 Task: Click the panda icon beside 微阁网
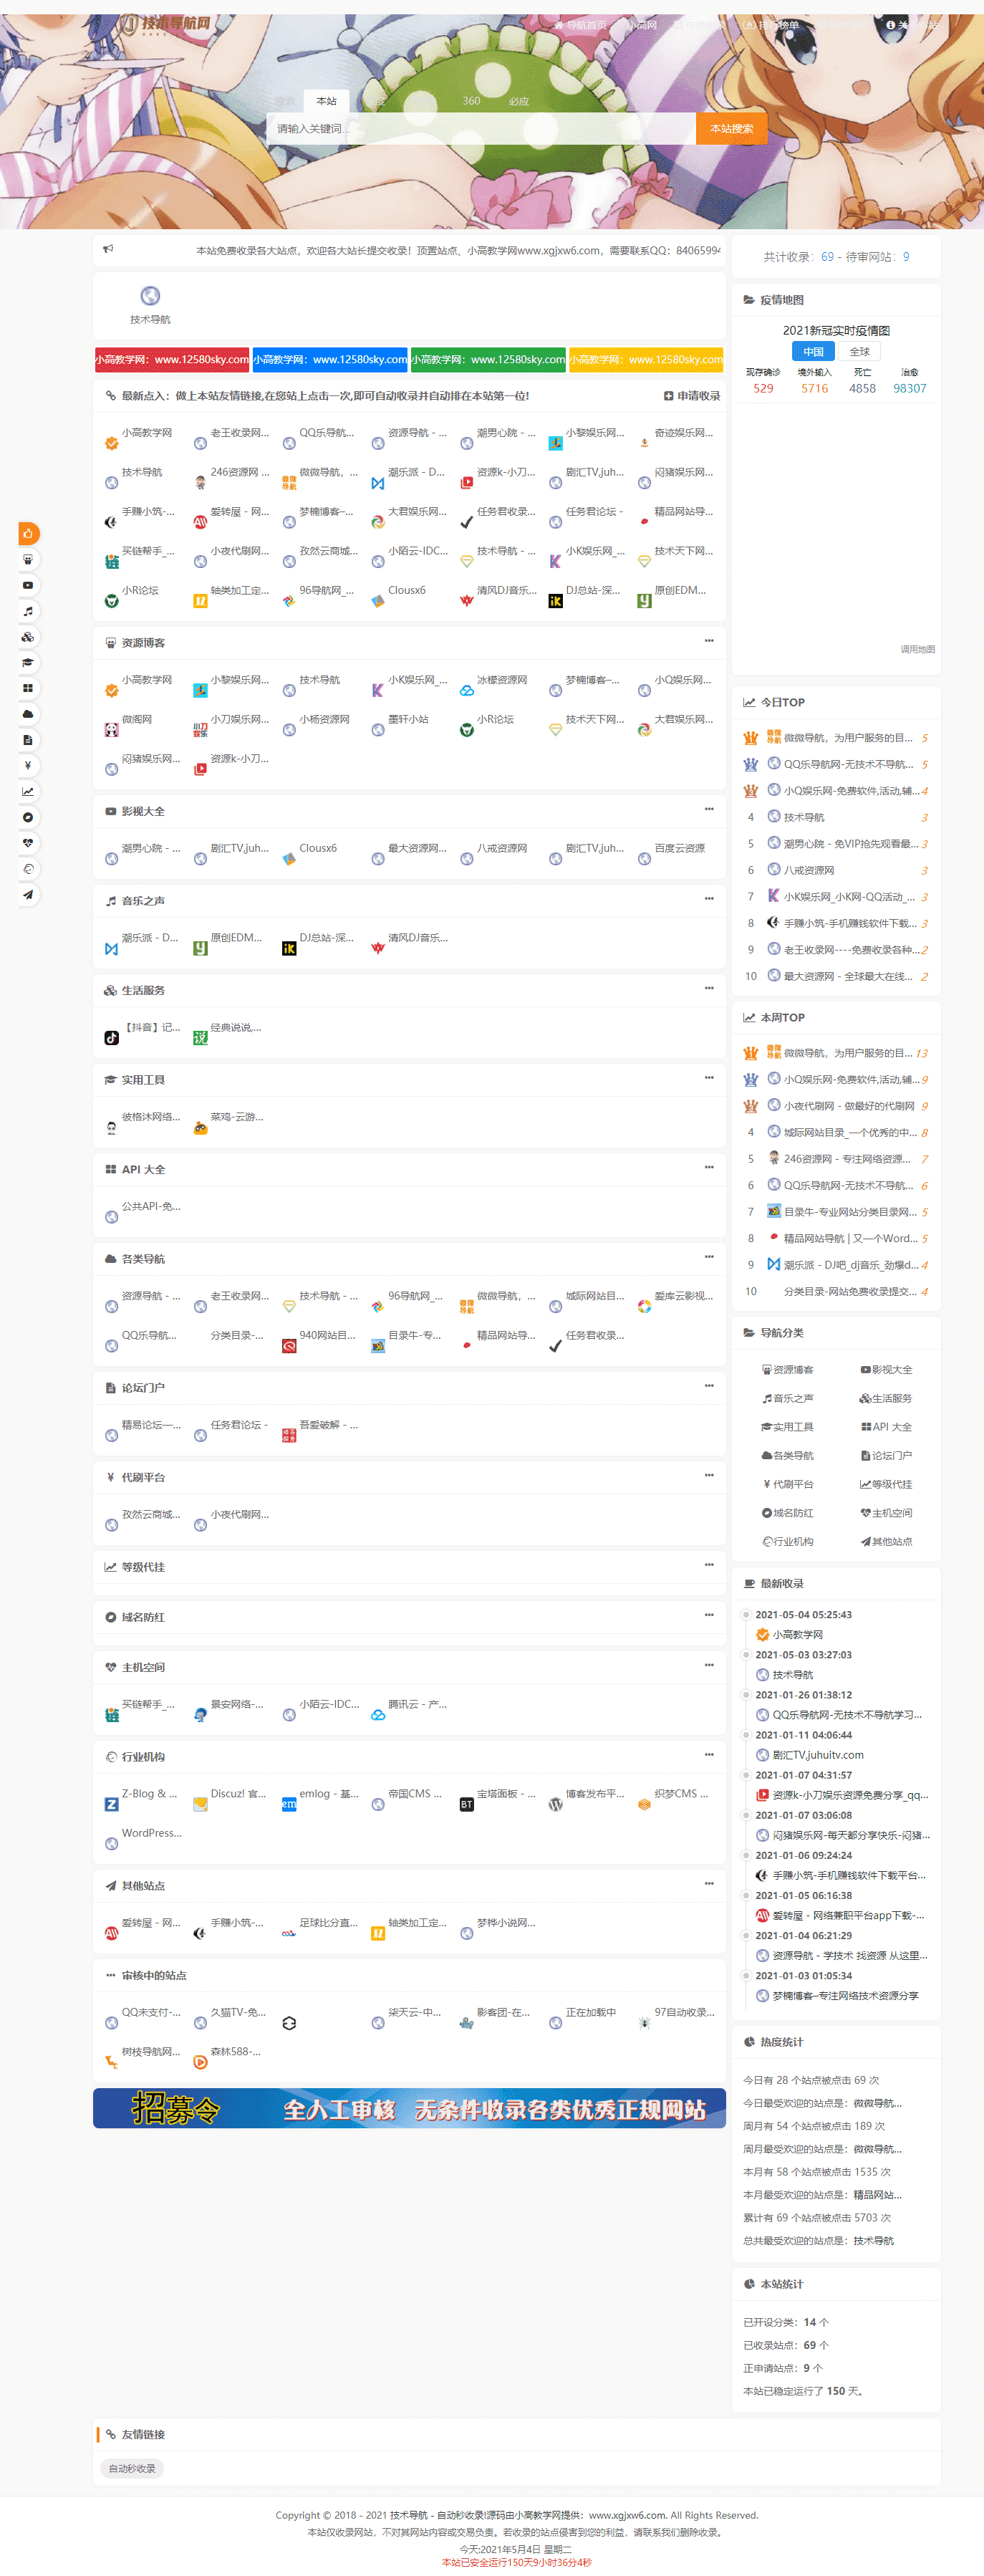(111, 730)
